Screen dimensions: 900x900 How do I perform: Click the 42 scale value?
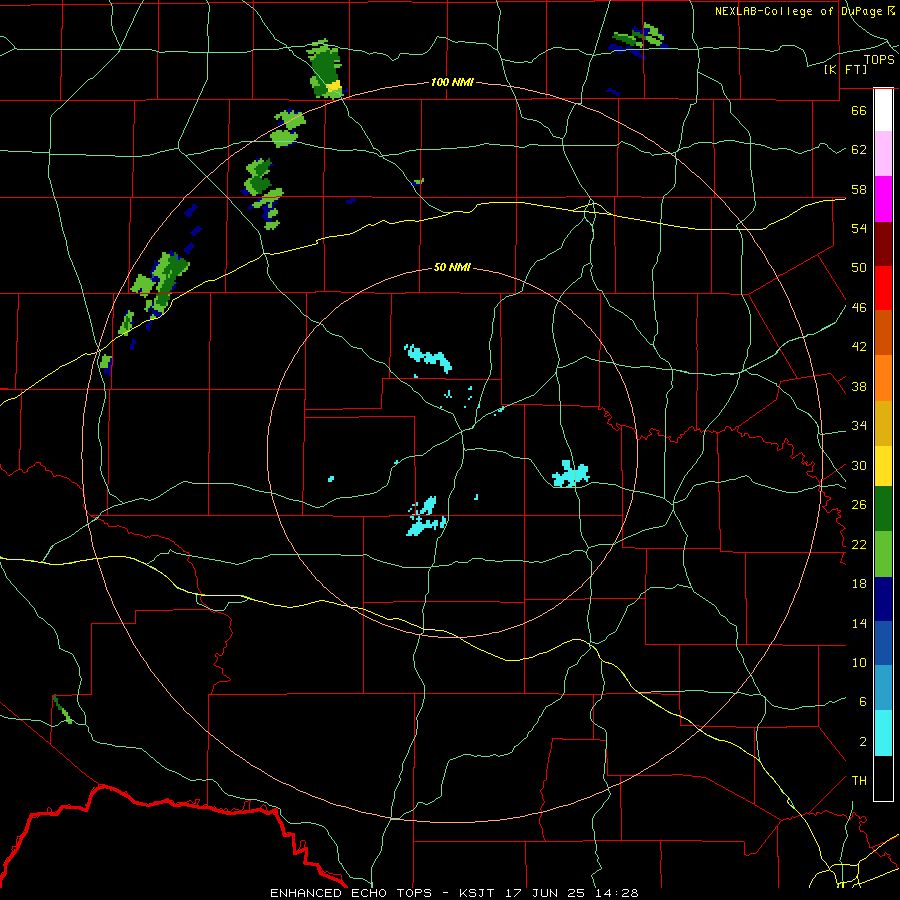click(x=859, y=347)
